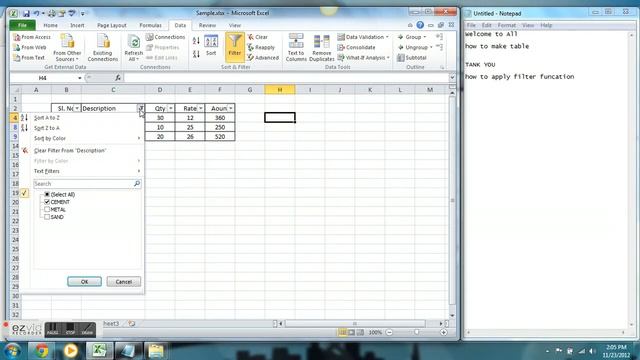Click the Excel taskbar icon

99,351
